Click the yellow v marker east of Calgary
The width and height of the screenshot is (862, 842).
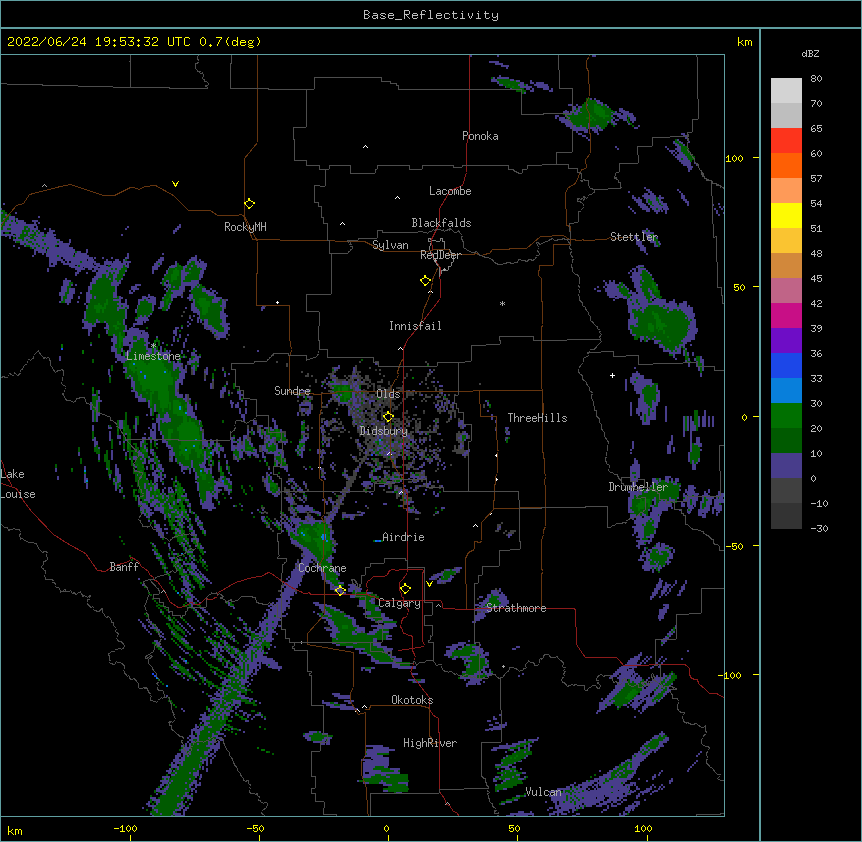point(429,584)
